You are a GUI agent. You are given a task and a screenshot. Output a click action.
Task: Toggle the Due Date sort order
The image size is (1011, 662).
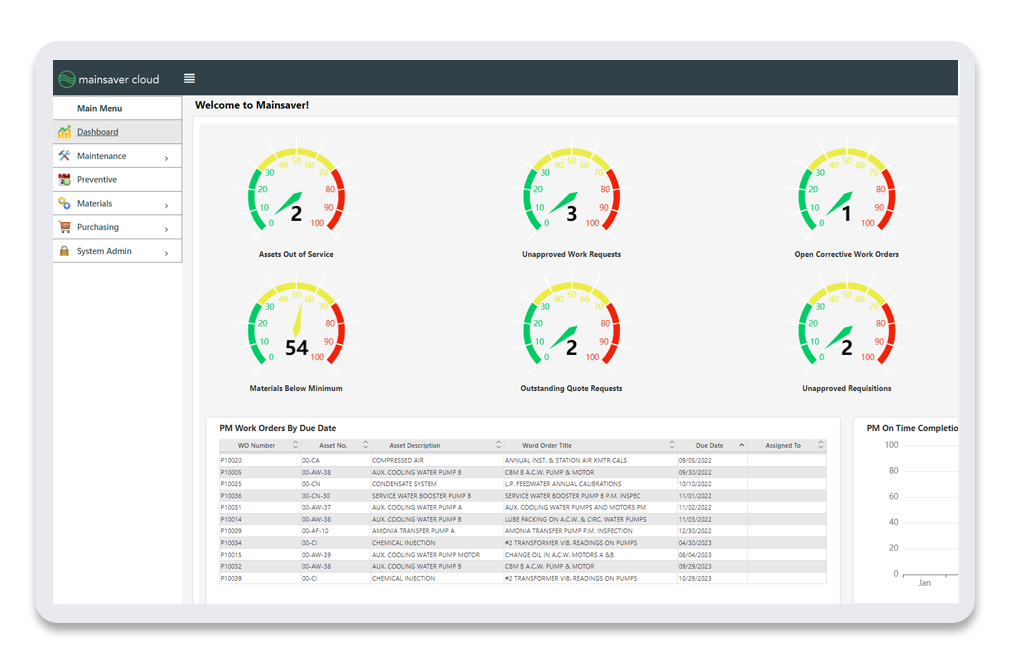741,445
